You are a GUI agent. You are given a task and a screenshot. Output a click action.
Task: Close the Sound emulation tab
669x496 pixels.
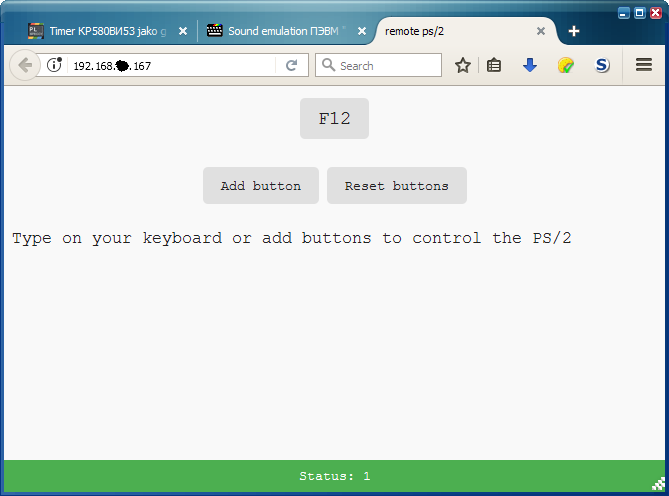point(361,31)
